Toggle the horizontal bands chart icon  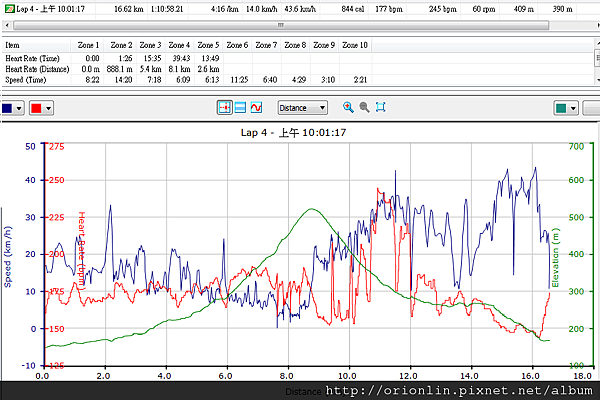pyautogui.click(x=240, y=108)
